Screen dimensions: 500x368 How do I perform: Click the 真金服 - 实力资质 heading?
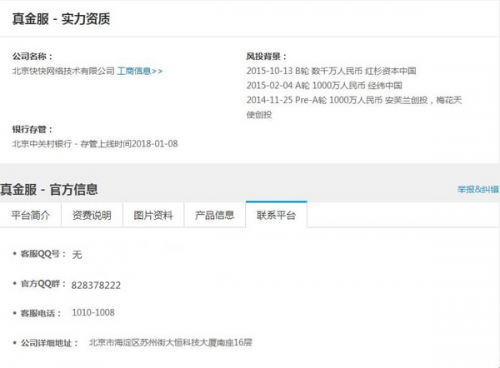(61, 19)
